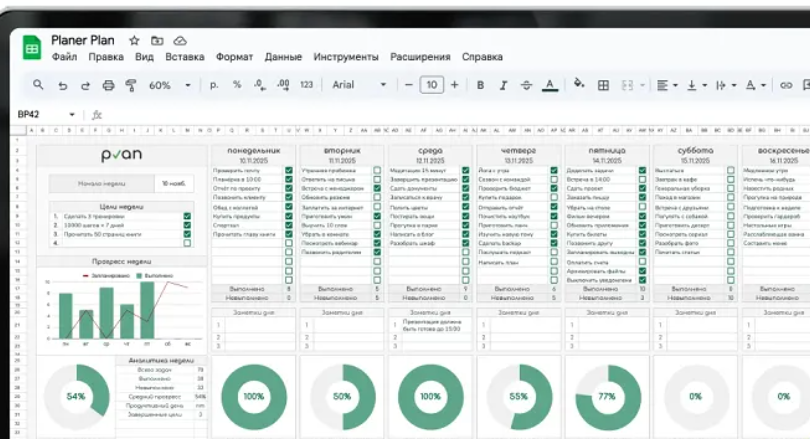This screenshot has height=439, width=810.
Task: Apply italic formatting
Action: 502,85
